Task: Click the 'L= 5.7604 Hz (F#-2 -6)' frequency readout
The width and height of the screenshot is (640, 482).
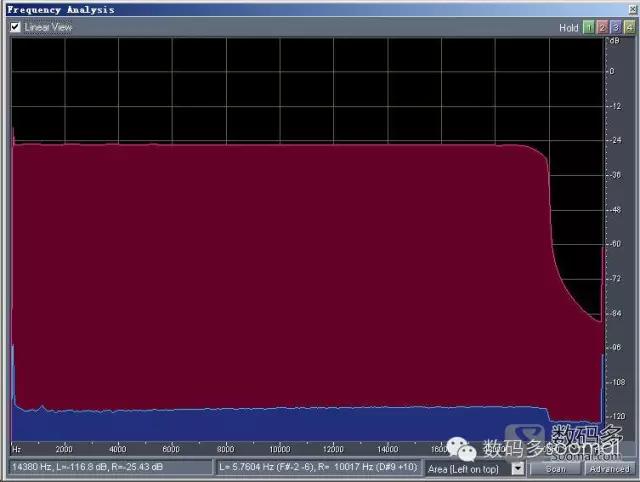Action: (x=318, y=467)
